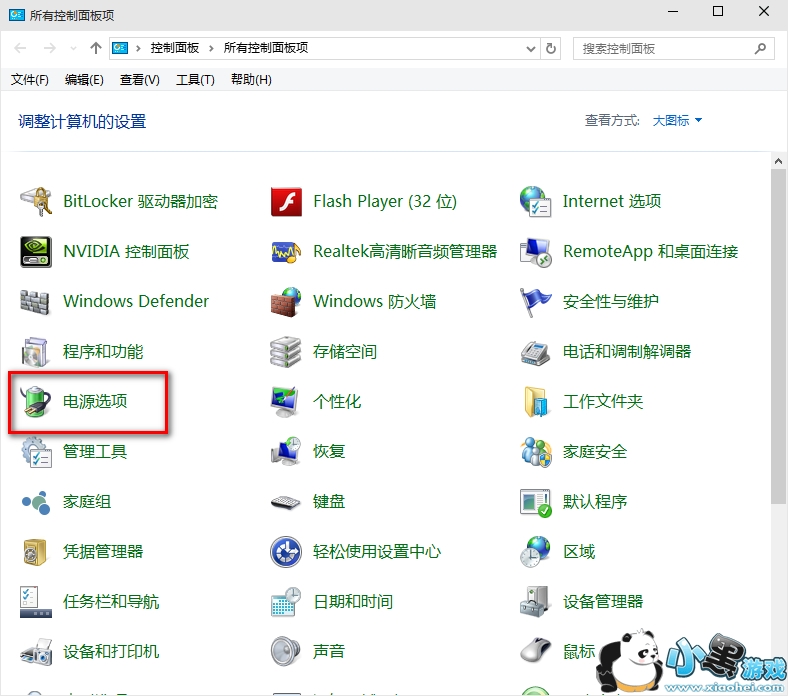Open the 工具(T) menu
This screenshot has height=696, width=788.
point(195,79)
